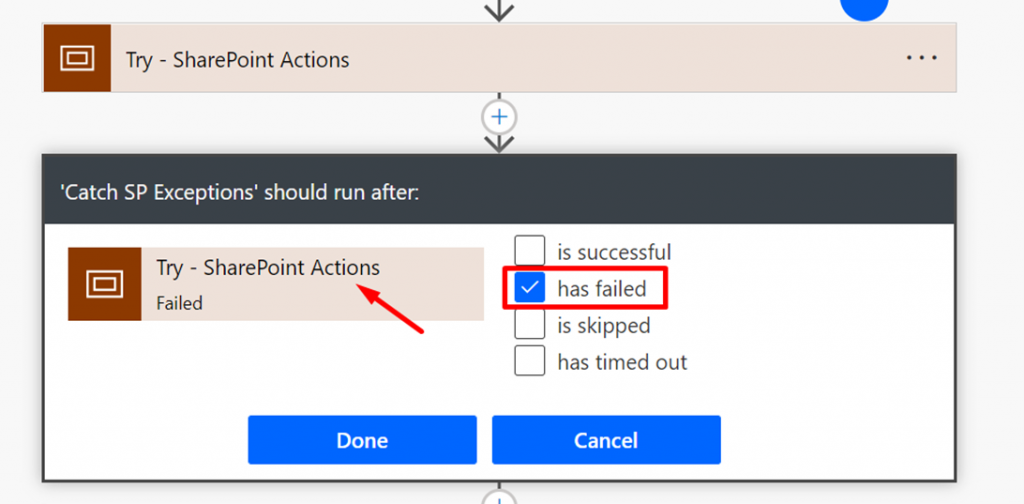Uncheck the 'has failed' checkbox
Image resolution: width=1024 pixels, height=504 pixels.
click(x=530, y=289)
